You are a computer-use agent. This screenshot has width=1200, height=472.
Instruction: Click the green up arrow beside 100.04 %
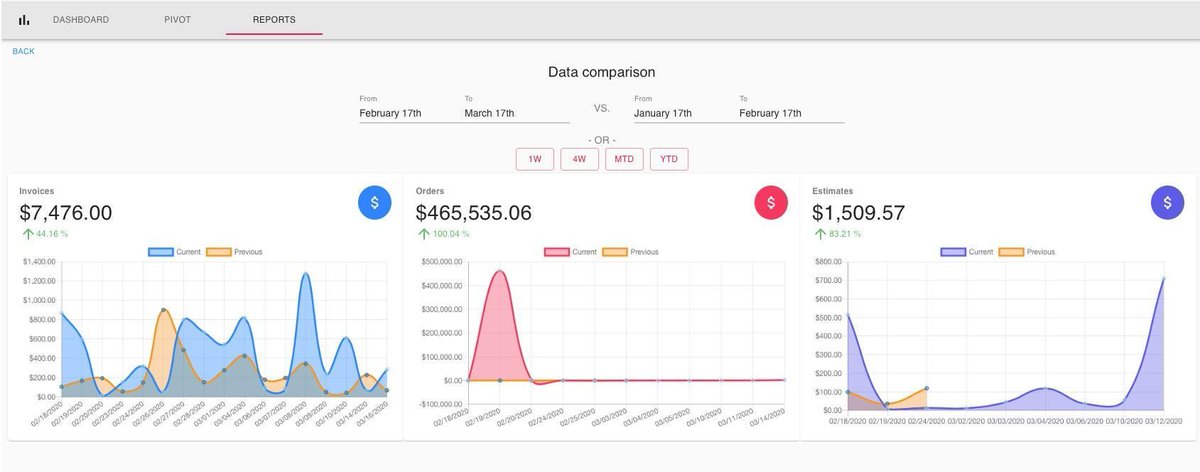(x=423, y=234)
